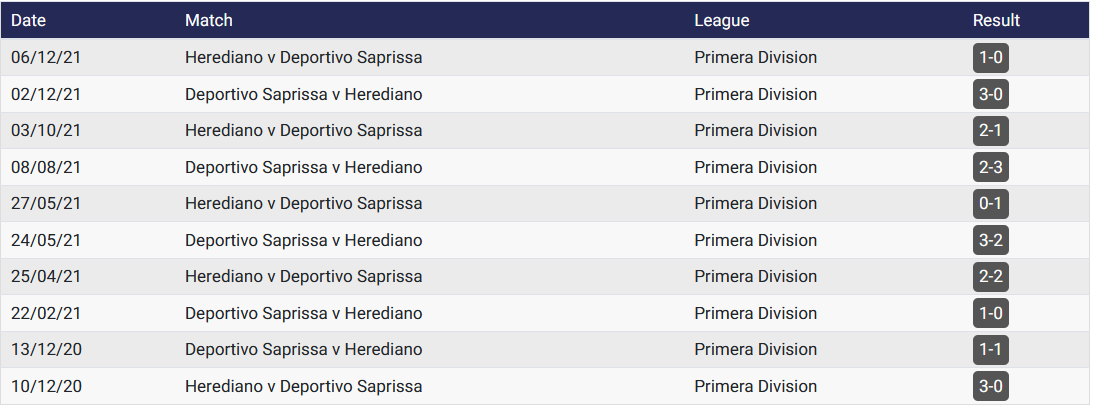Click the 0-1 result badge for 27/05/21

click(990, 204)
